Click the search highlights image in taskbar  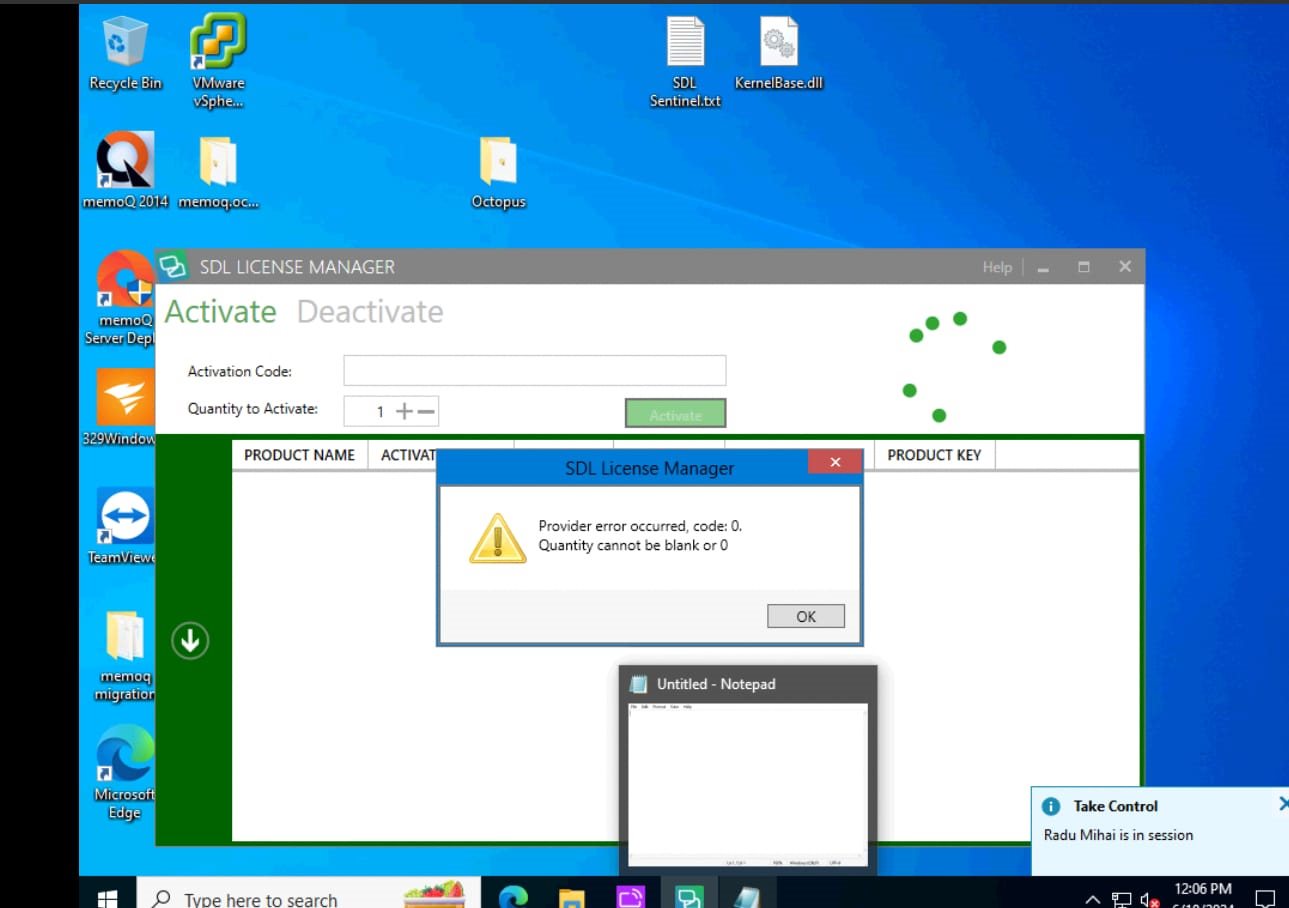click(x=434, y=893)
